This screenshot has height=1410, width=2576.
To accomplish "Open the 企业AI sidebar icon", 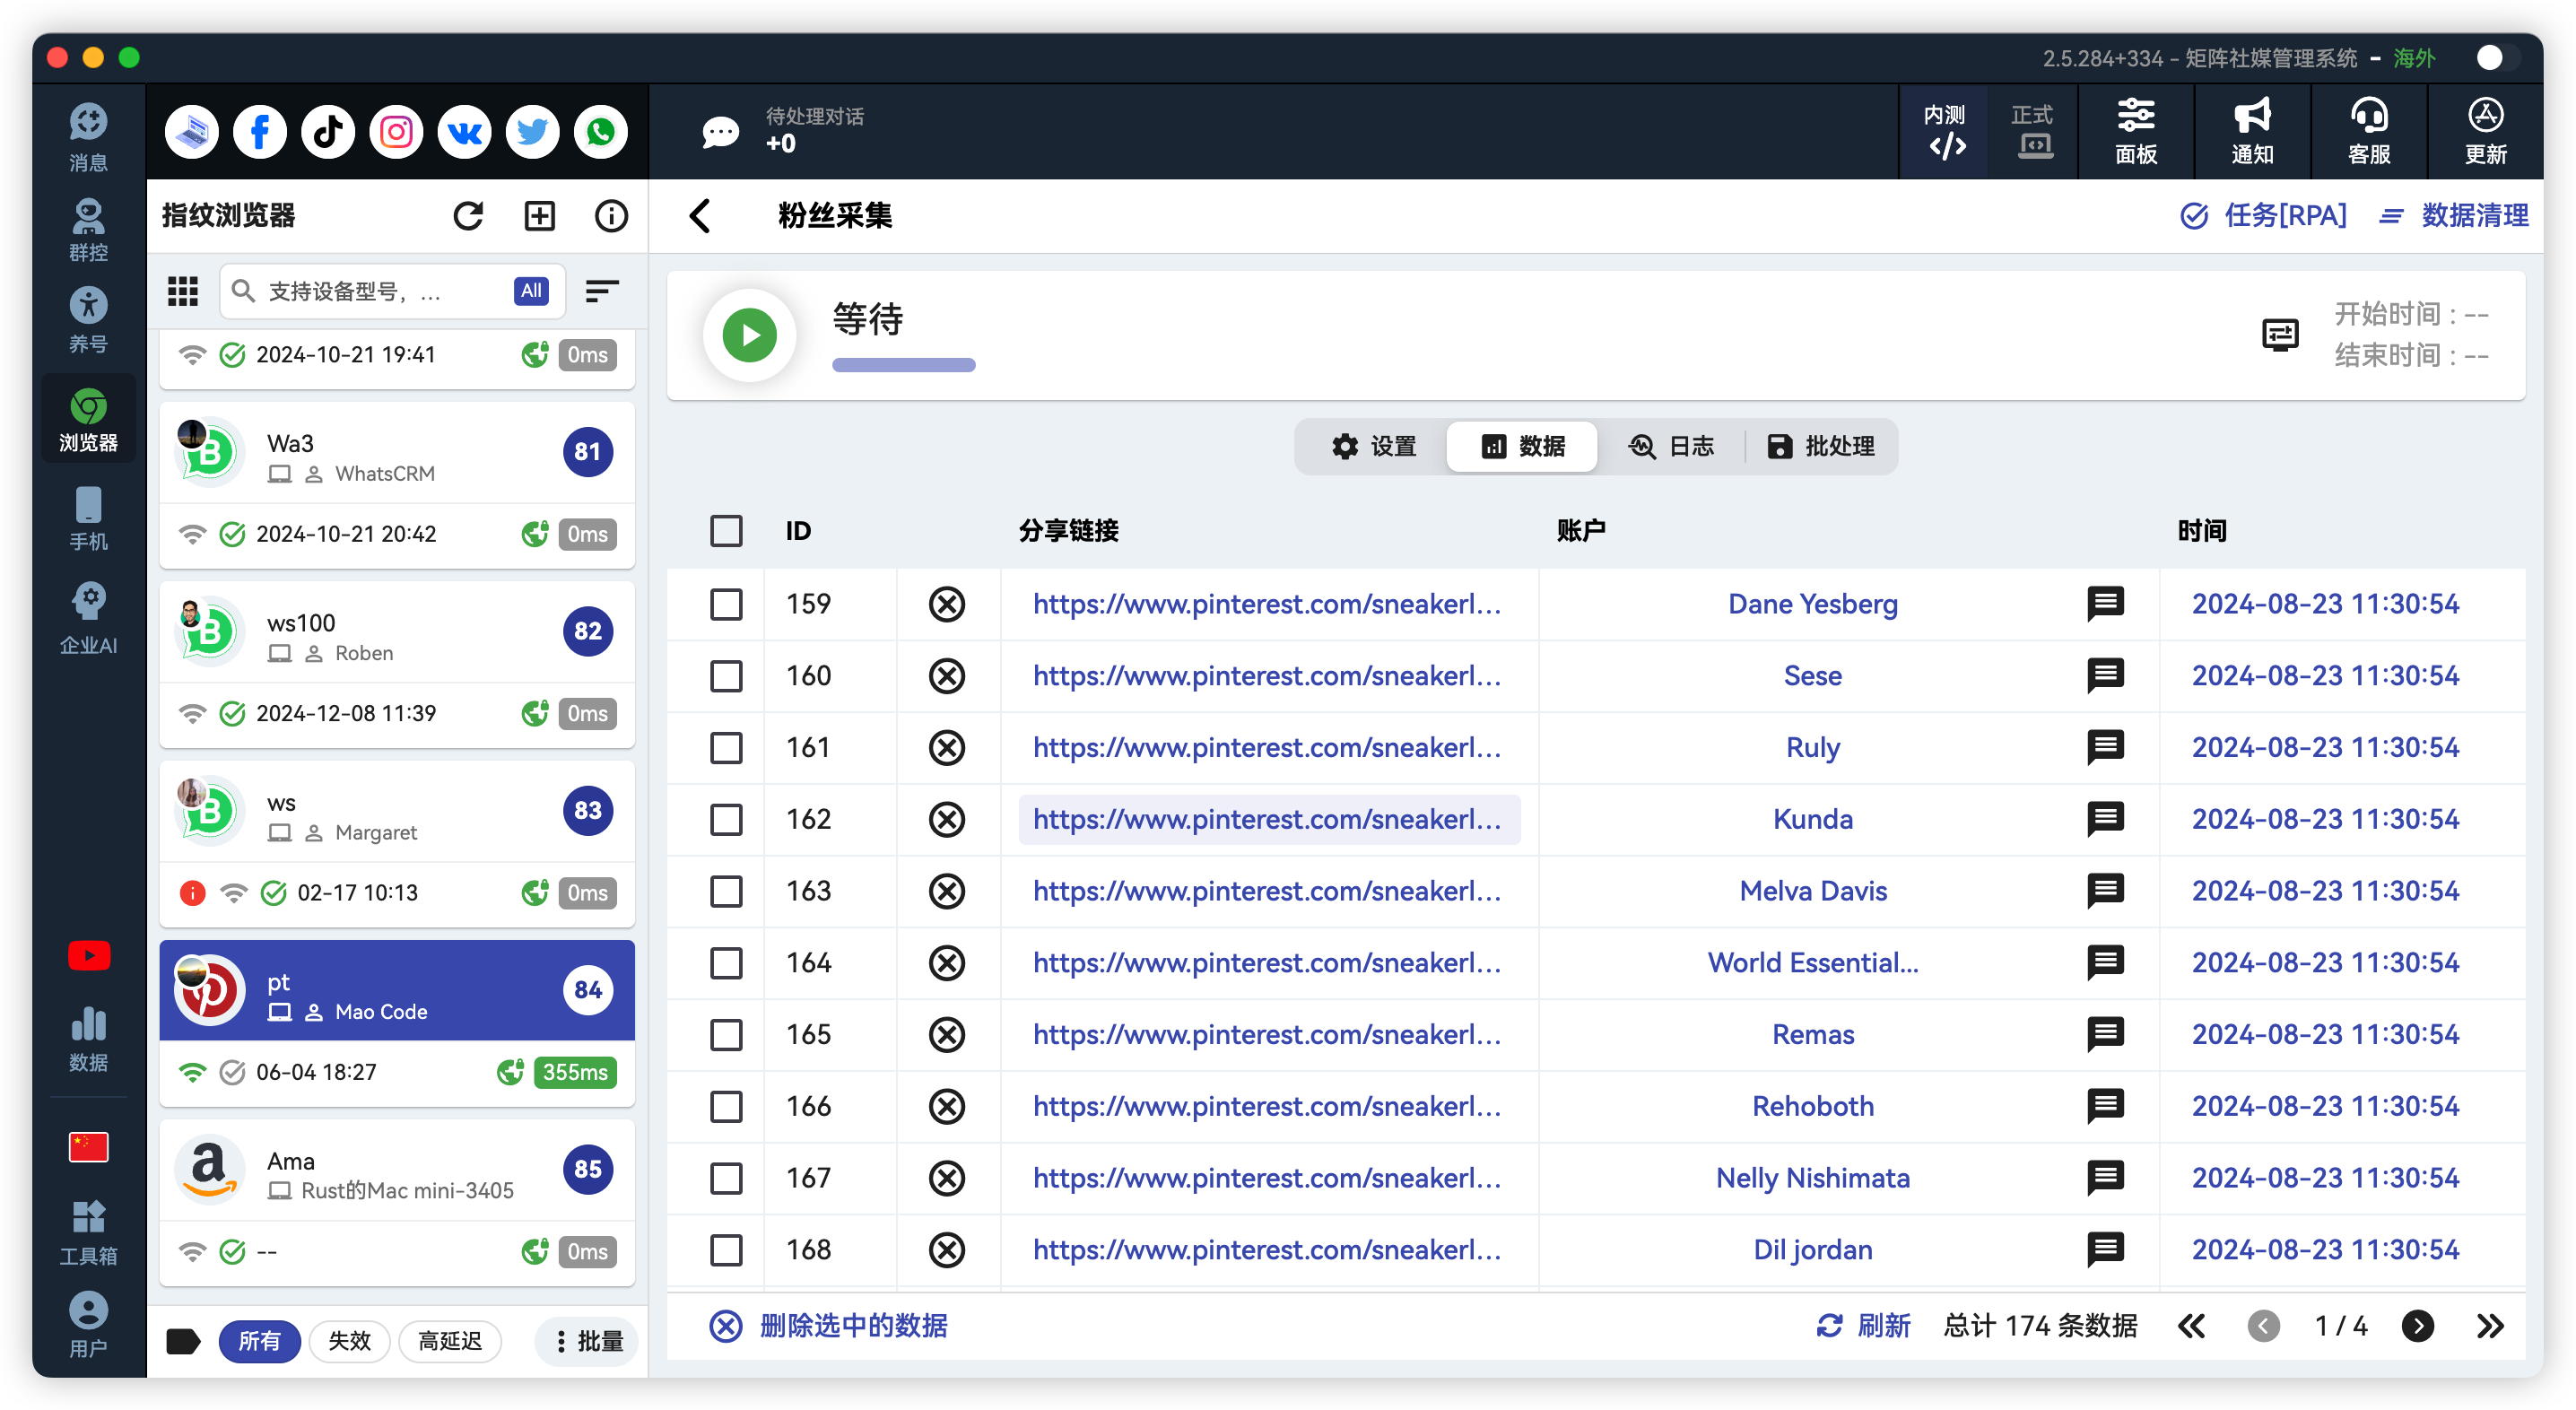I will point(88,619).
